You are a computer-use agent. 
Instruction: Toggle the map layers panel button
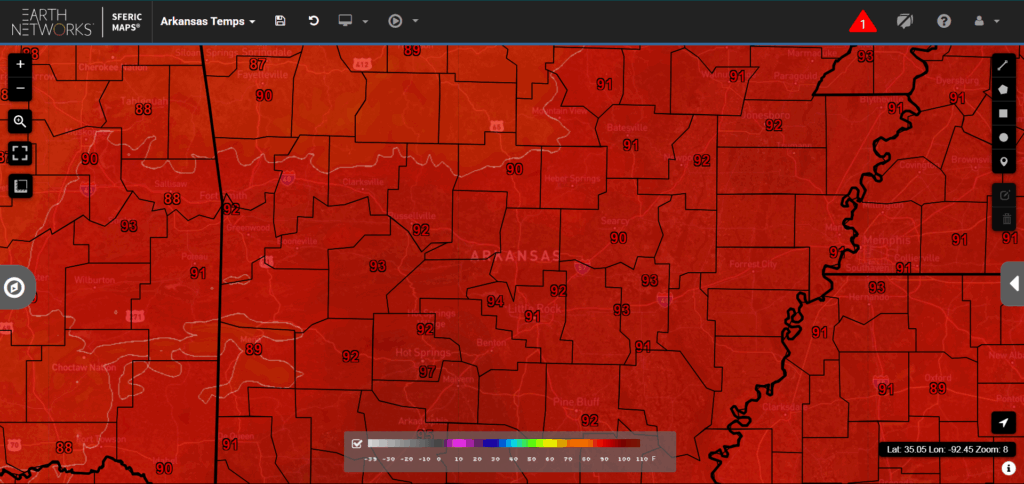pos(20,186)
